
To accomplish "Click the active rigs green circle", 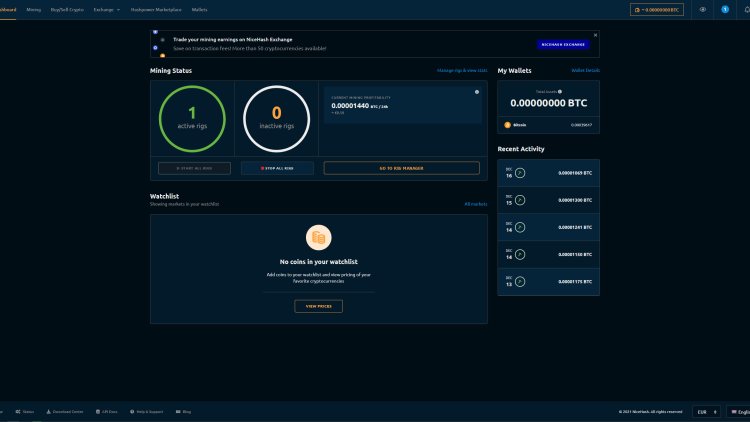I will pos(192,119).
